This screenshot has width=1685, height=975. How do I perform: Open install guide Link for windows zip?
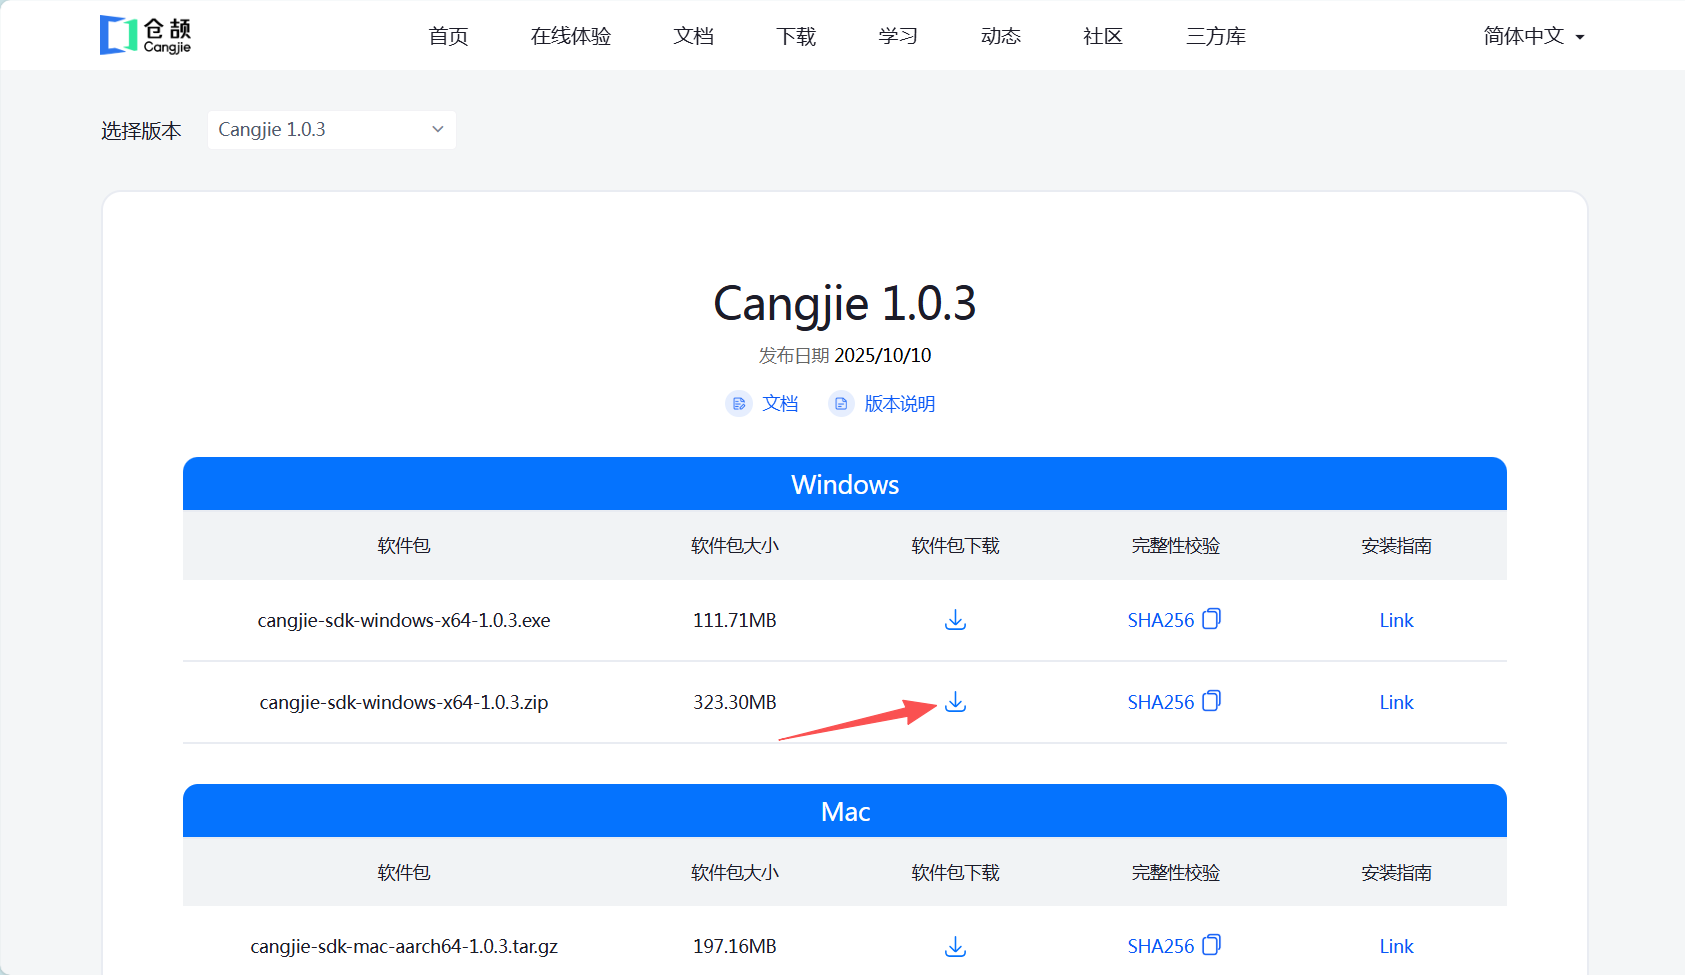[1396, 702]
